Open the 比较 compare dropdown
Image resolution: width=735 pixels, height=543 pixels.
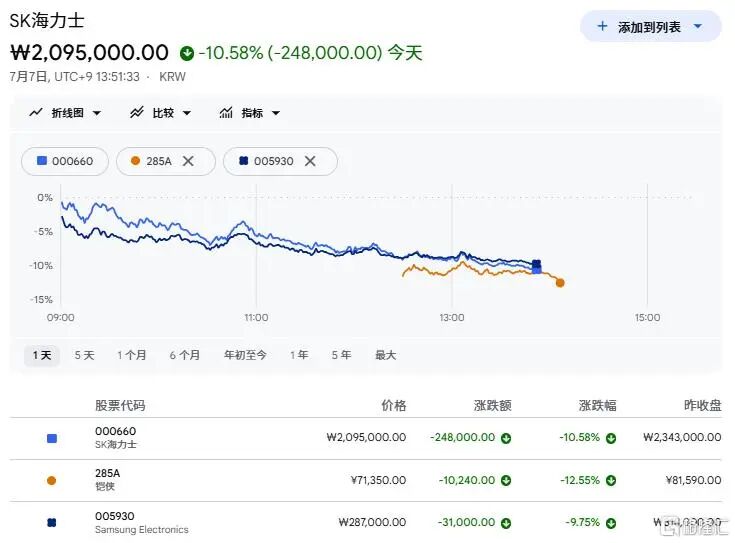(160, 113)
